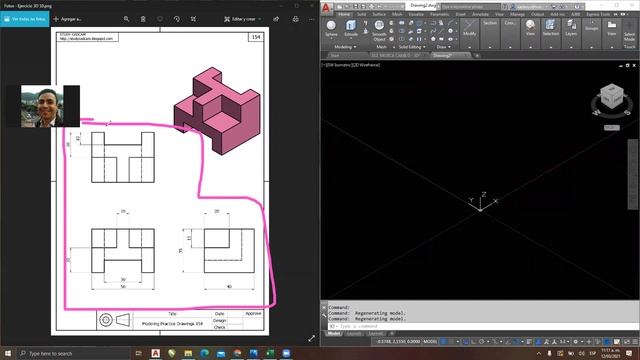
Task: Click the command line customize wrench icon
Action: coord(324,315)
